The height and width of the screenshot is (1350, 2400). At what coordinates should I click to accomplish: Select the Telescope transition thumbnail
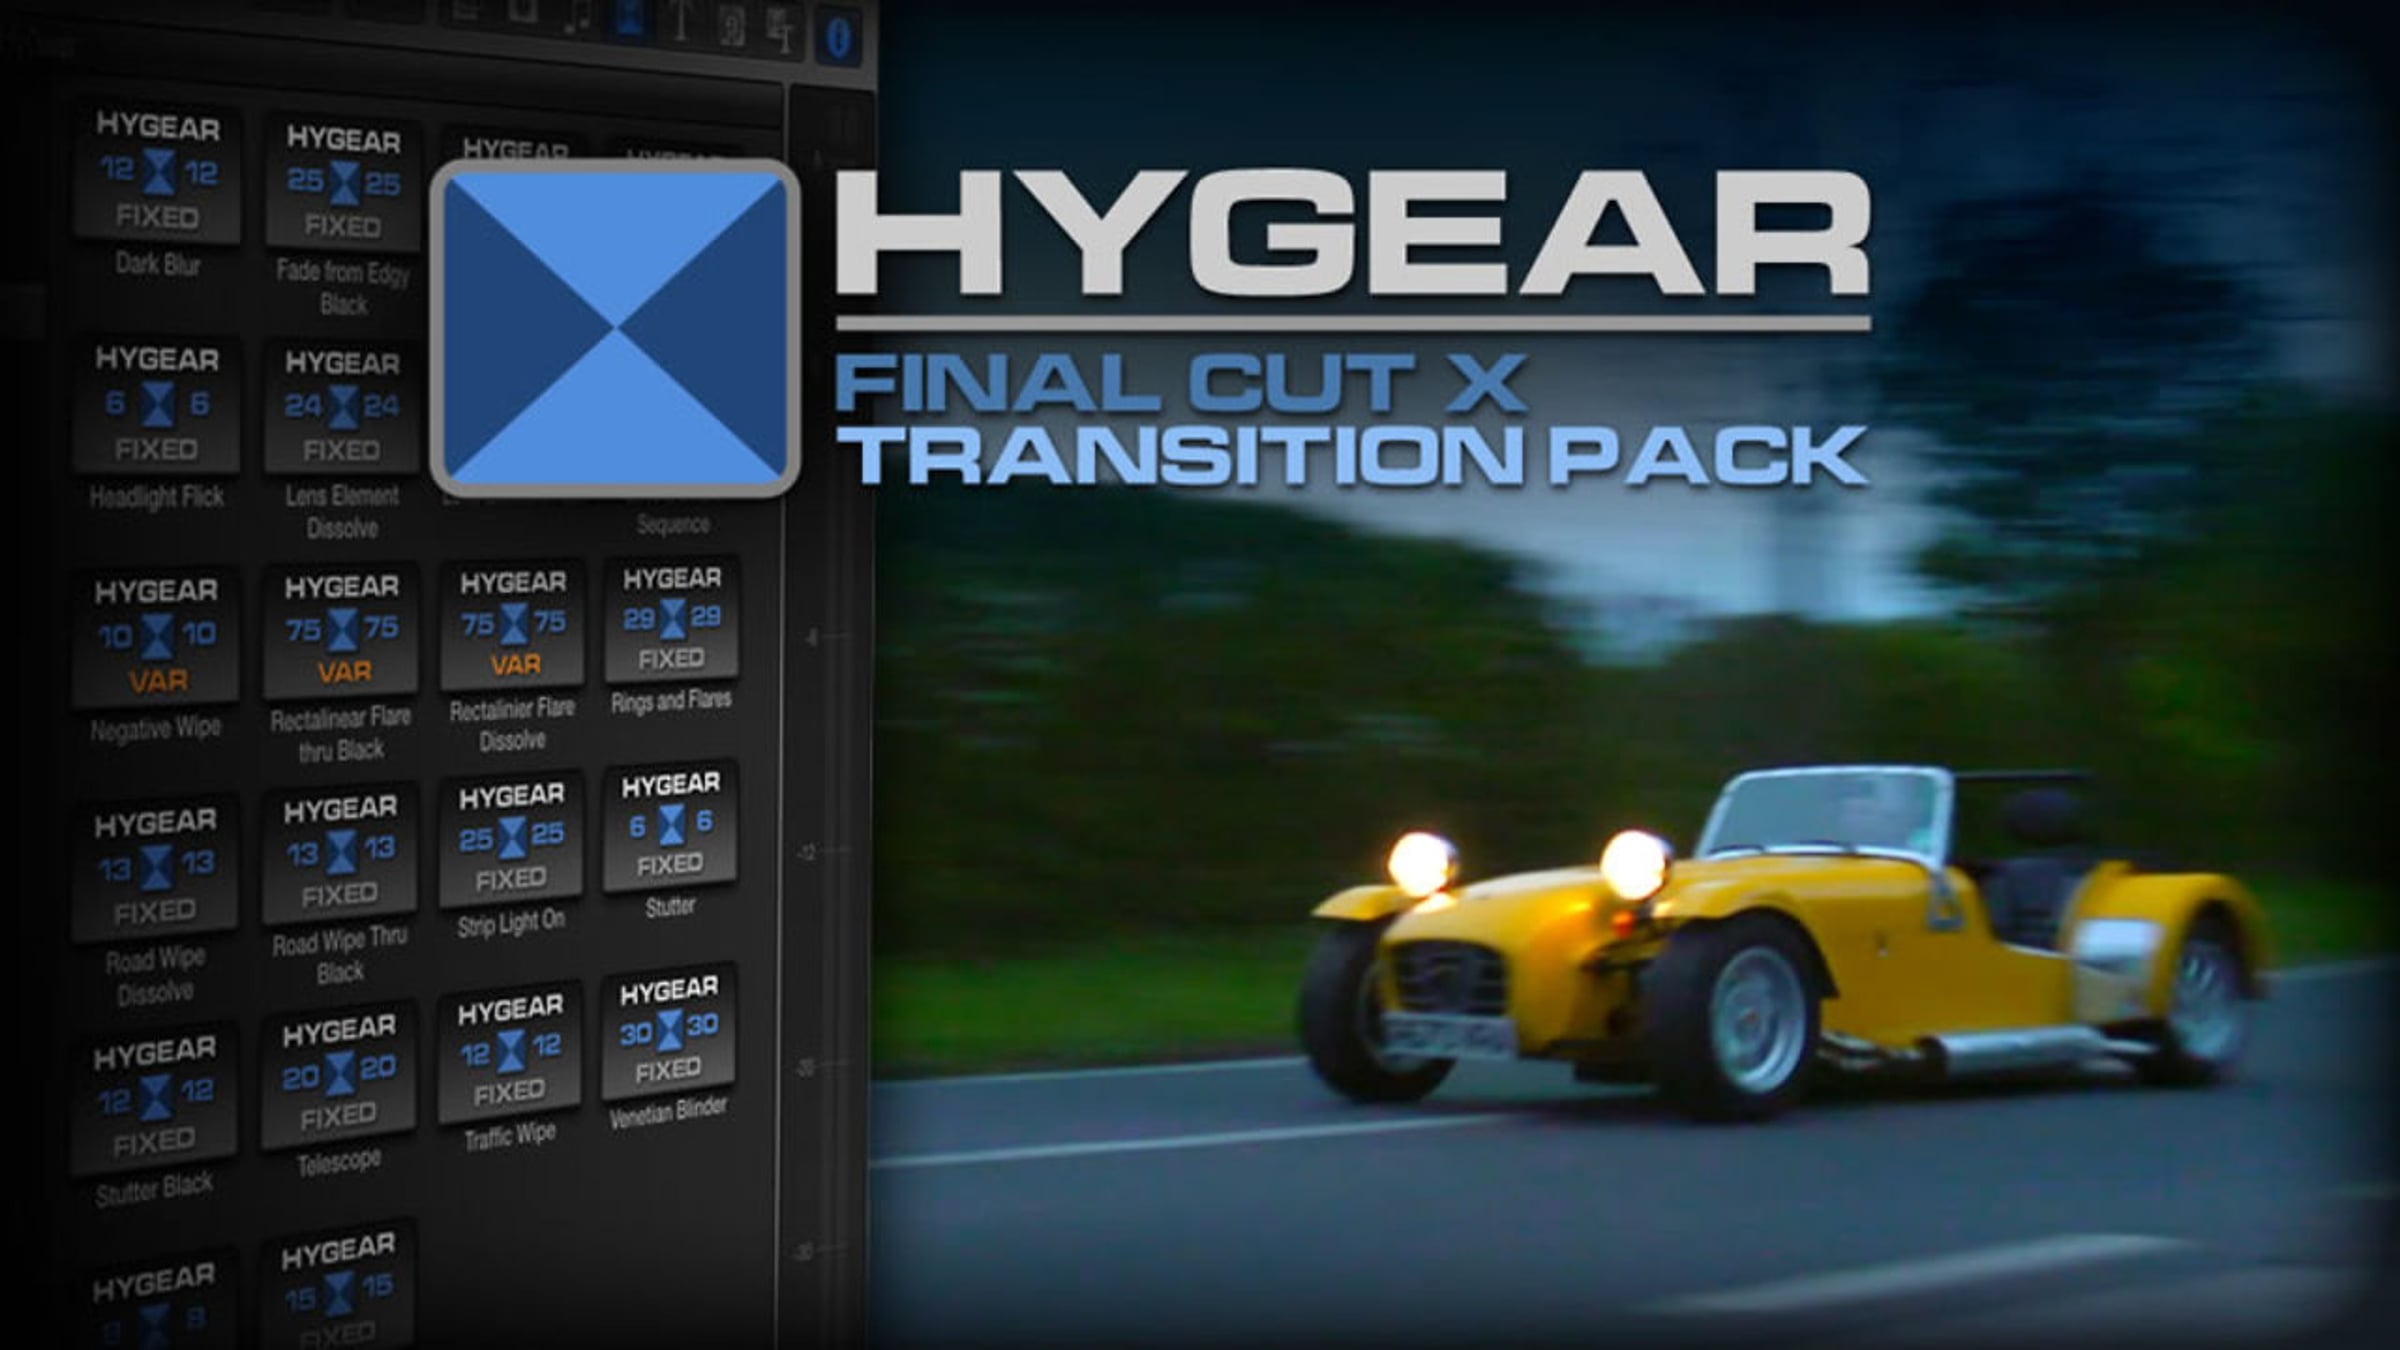click(x=339, y=1074)
